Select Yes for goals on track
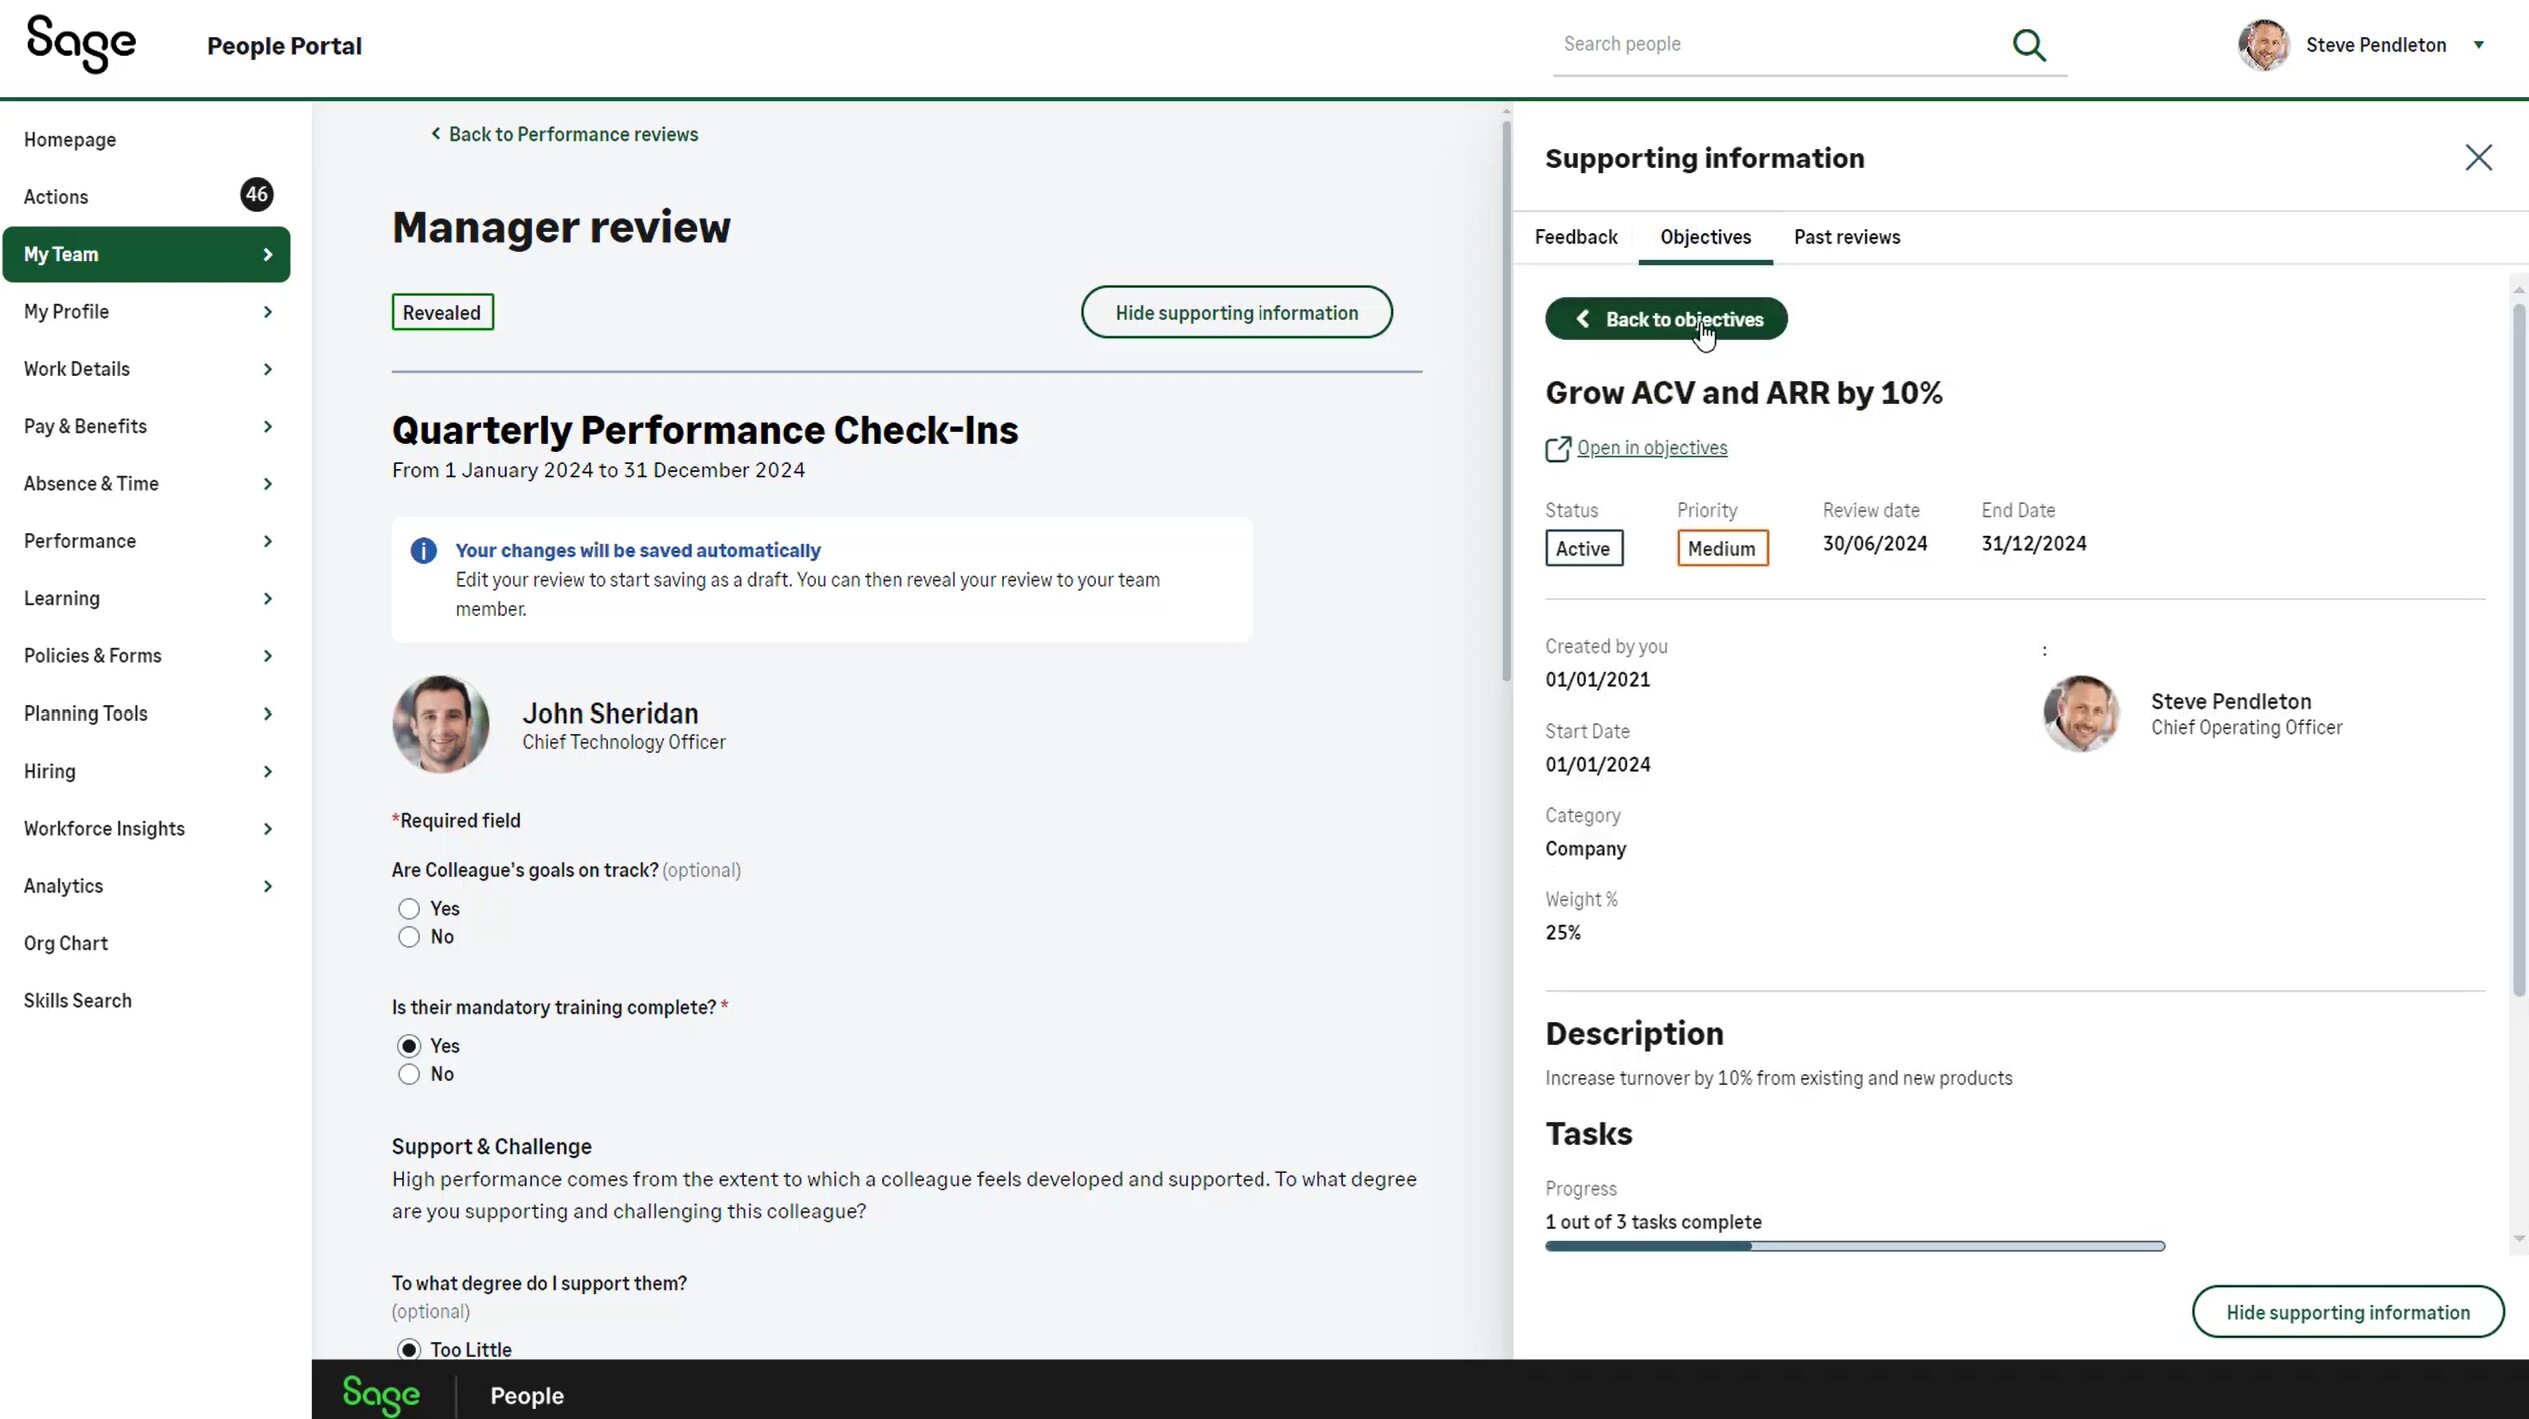2529x1419 pixels. [x=408, y=908]
